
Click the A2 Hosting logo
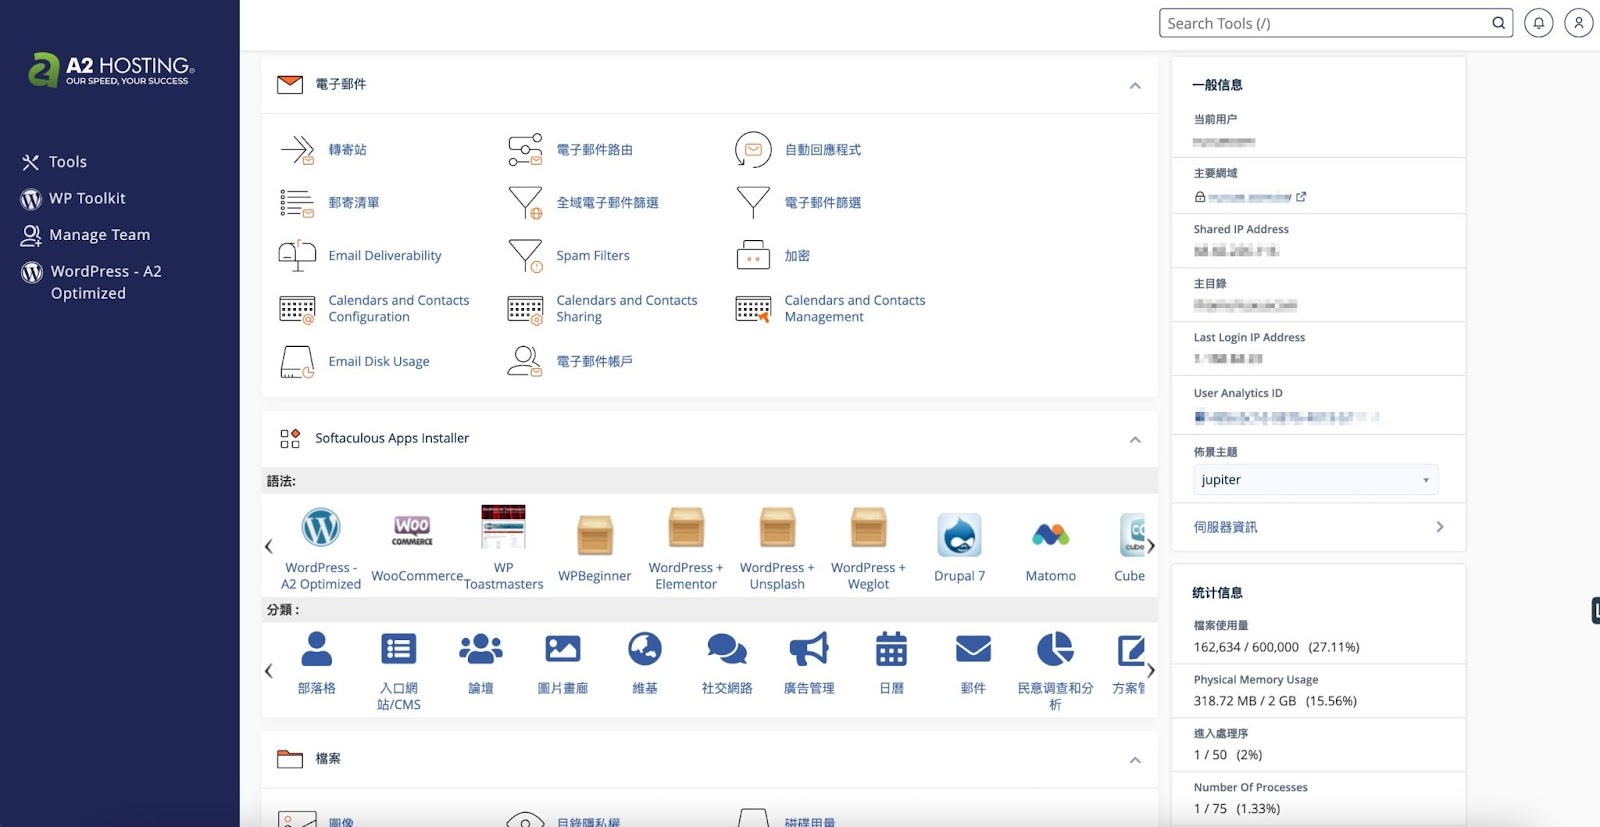111,70
